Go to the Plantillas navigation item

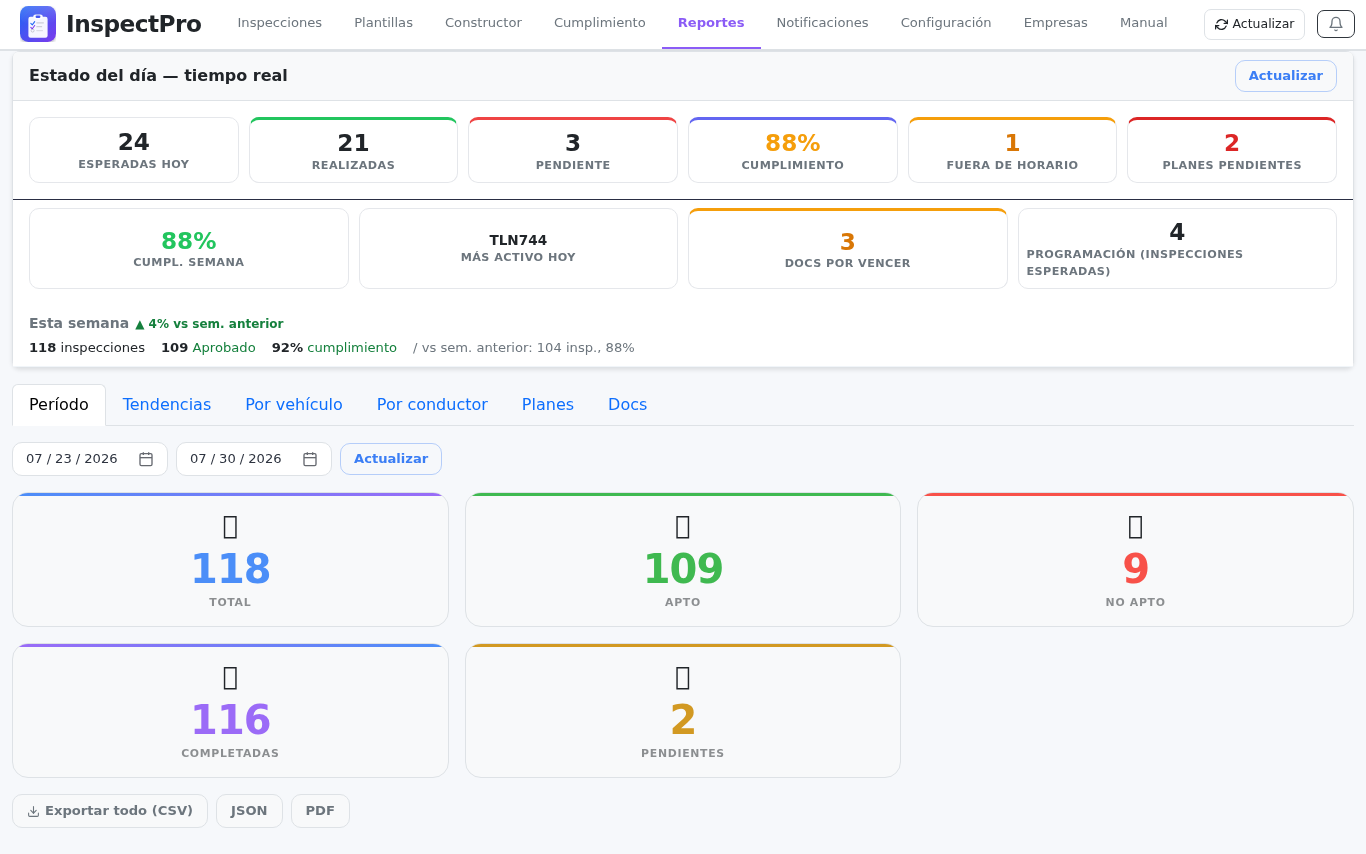pyautogui.click(x=383, y=23)
